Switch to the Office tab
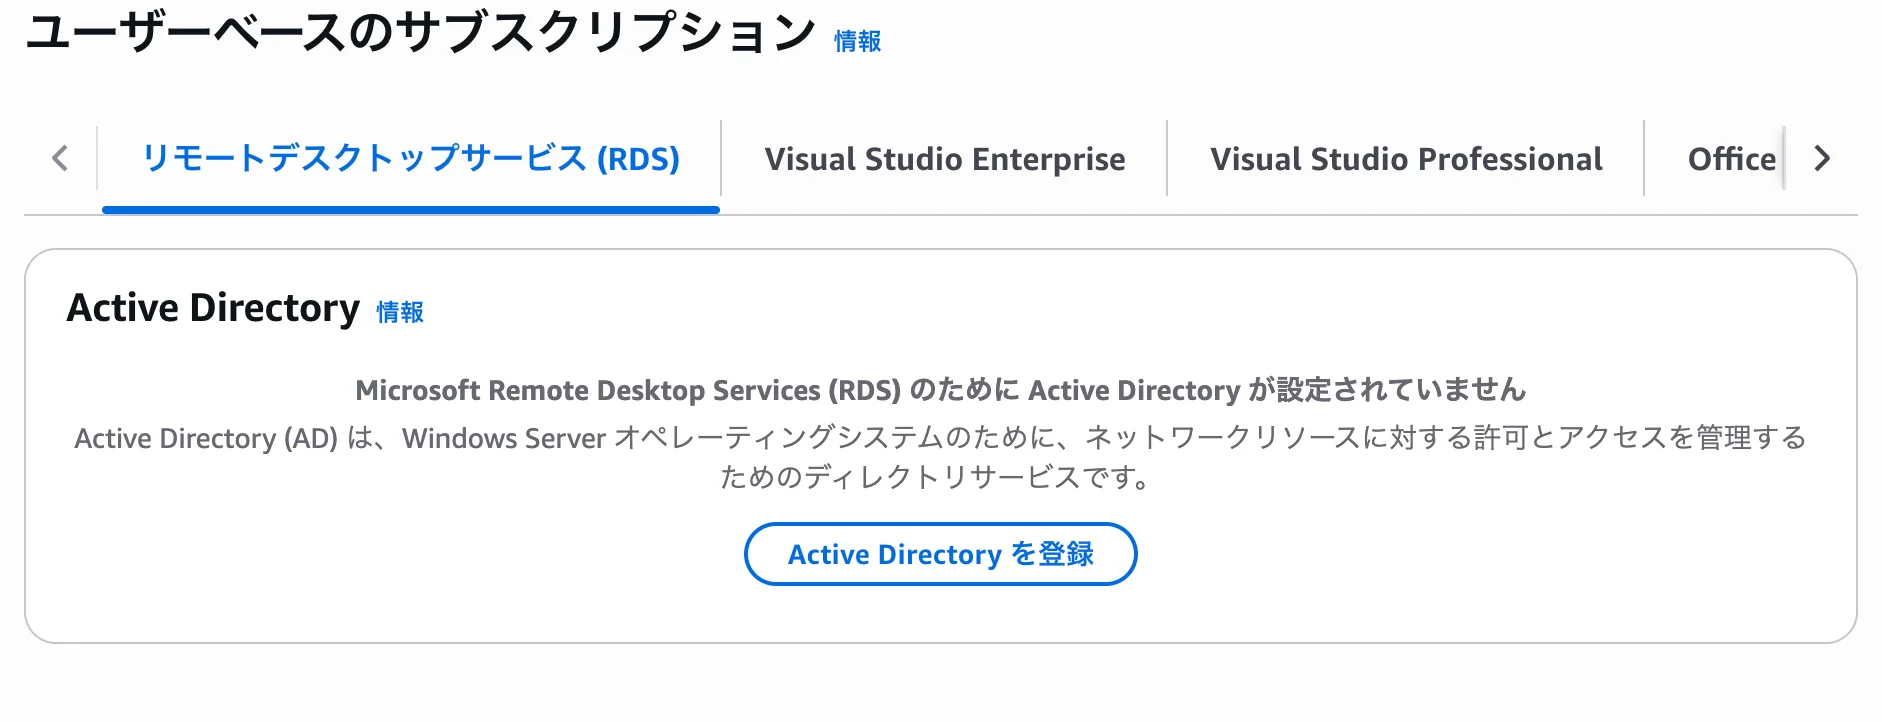1882x722 pixels. click(x=1732, y=159)
